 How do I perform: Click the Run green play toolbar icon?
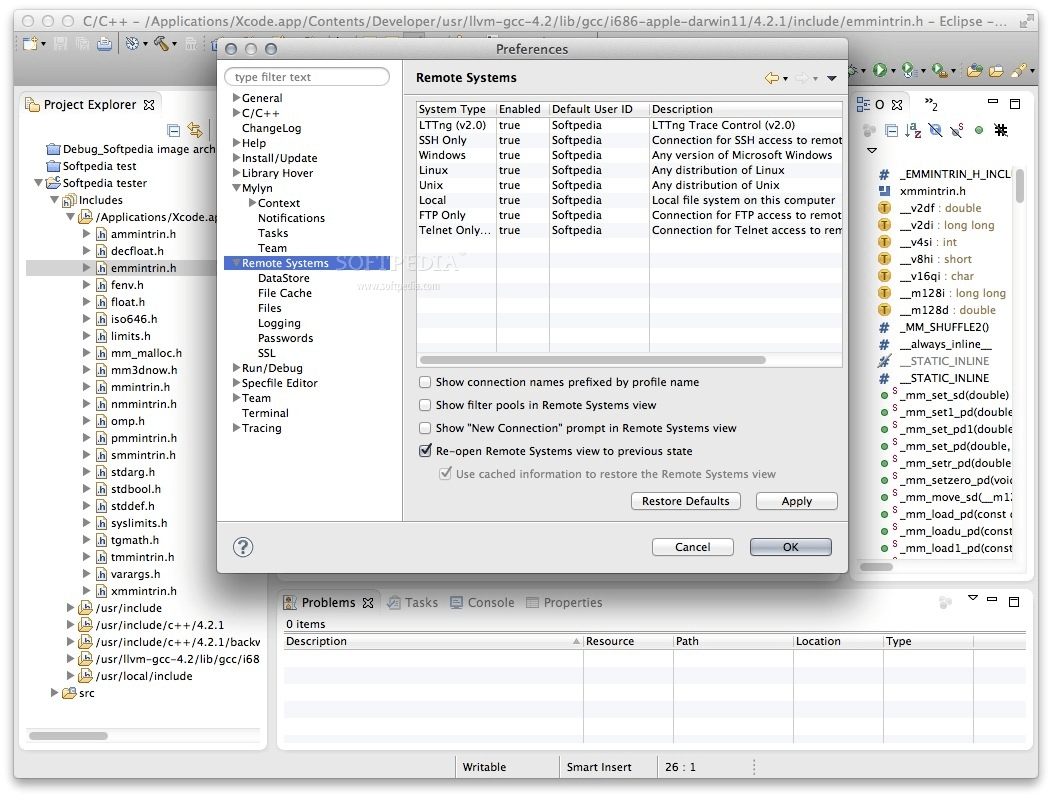tap(880, 70)
